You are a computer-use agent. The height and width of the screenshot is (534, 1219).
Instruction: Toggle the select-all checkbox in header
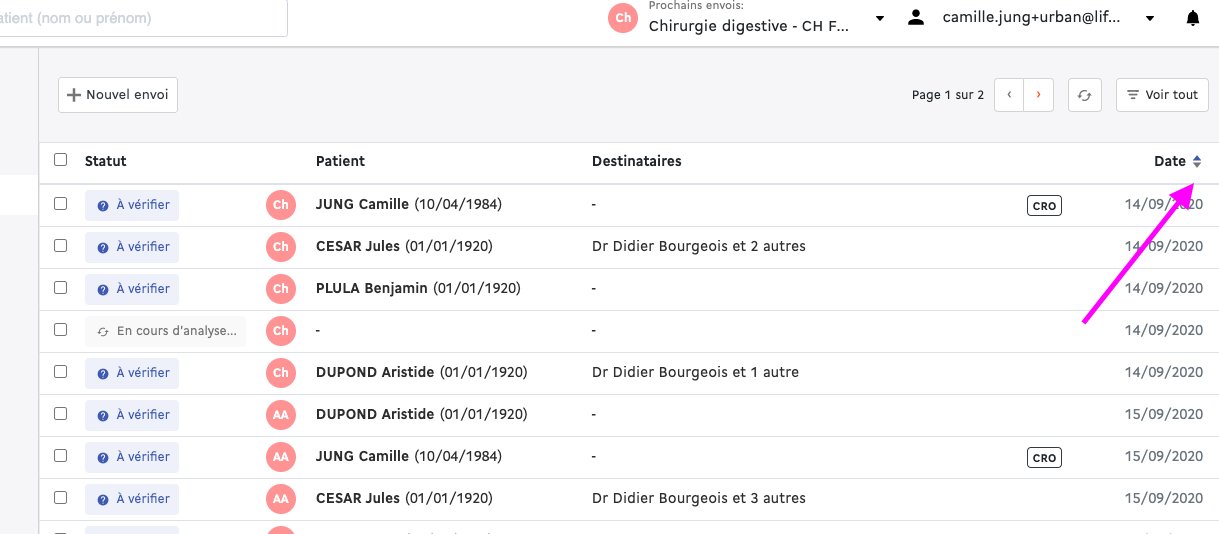point(61,160)
